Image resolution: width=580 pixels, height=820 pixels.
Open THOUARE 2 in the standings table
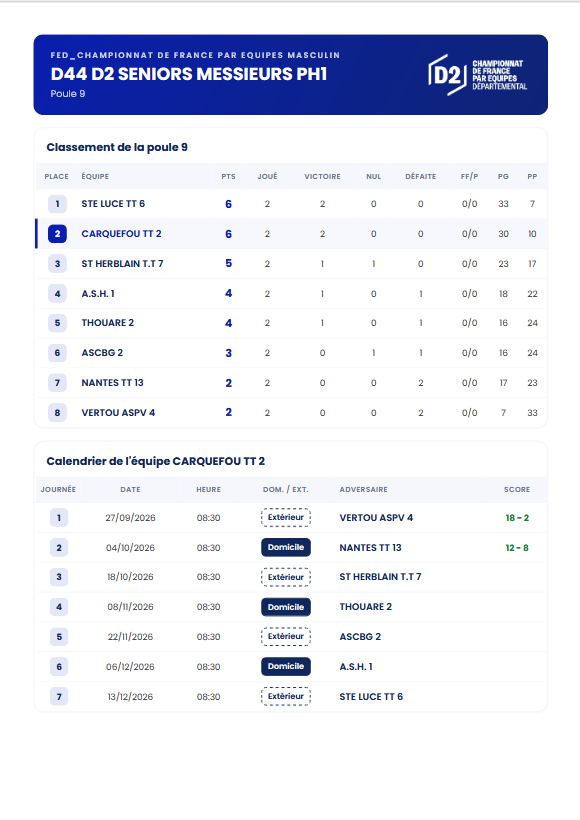coord(108,323)
